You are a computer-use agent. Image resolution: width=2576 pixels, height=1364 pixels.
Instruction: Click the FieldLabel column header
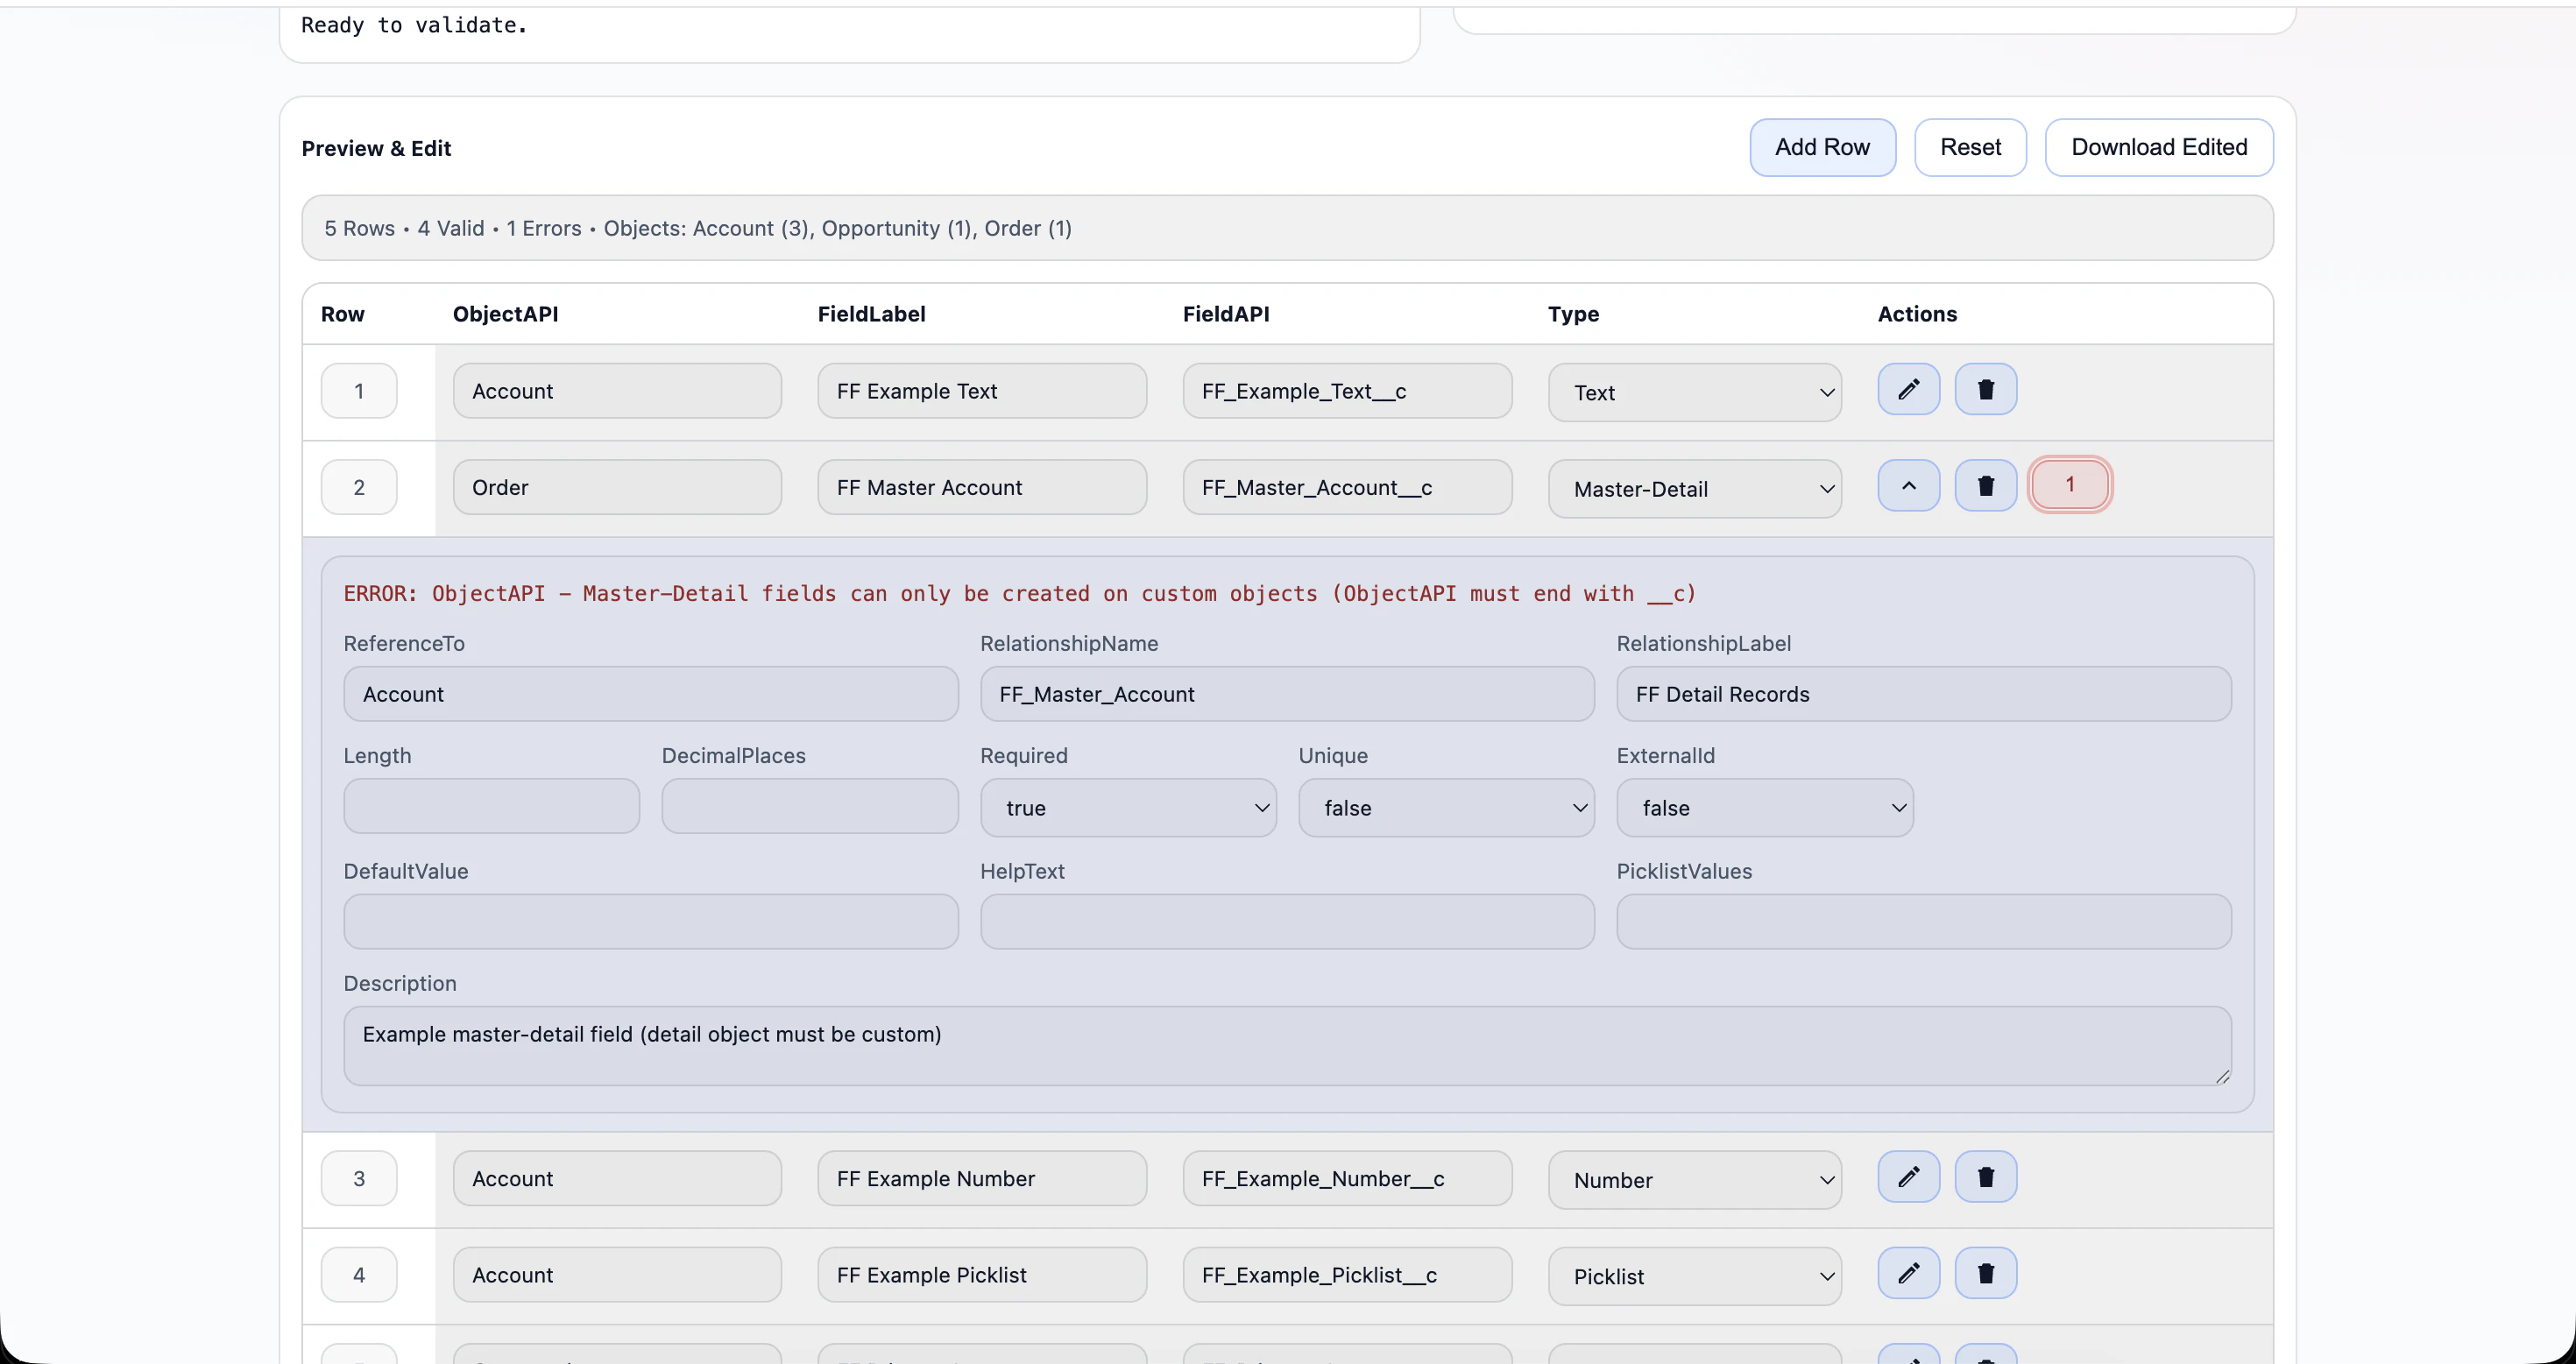coord(871,314)
